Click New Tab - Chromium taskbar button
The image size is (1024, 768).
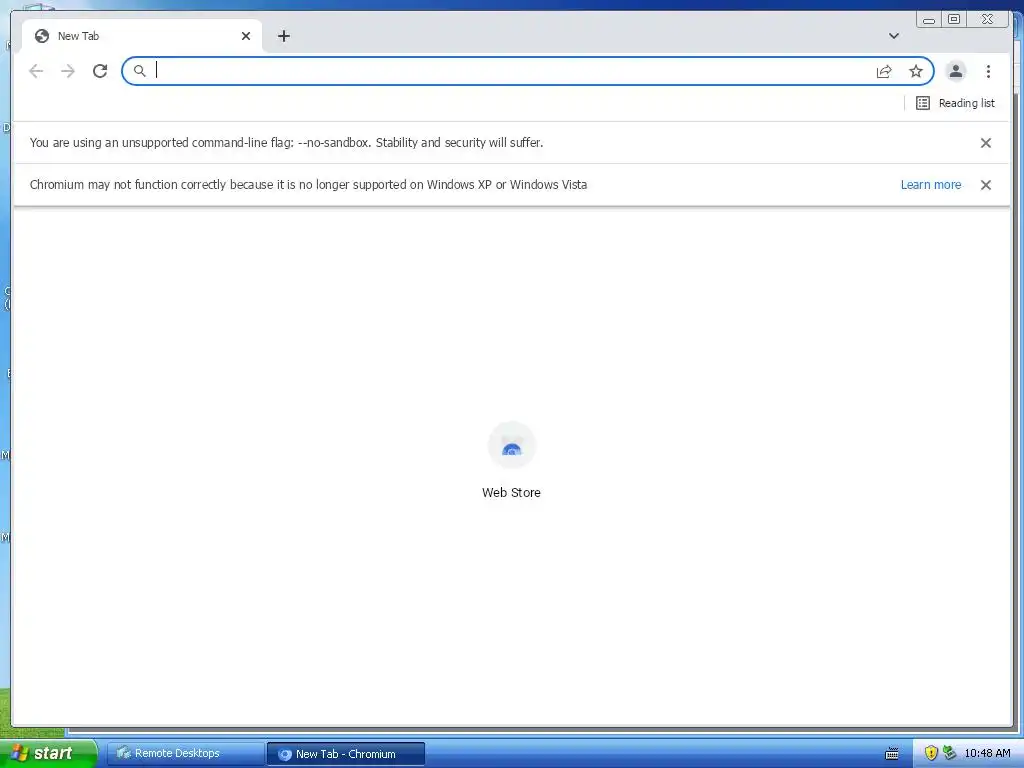(346, 754)
